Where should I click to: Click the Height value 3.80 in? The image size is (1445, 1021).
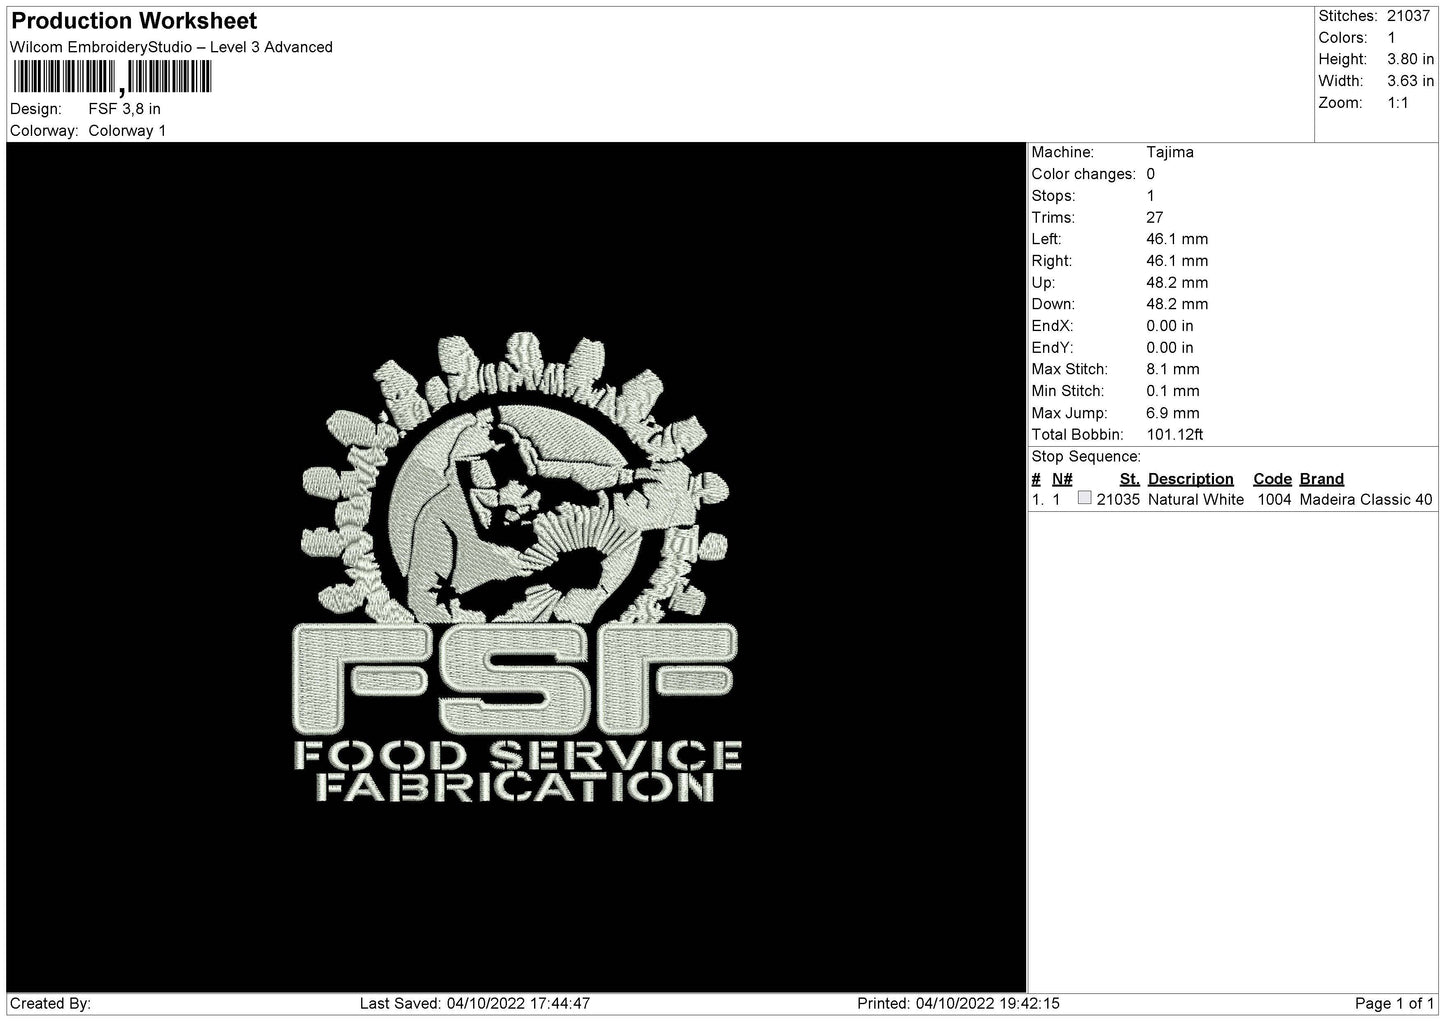[1410, 60]
